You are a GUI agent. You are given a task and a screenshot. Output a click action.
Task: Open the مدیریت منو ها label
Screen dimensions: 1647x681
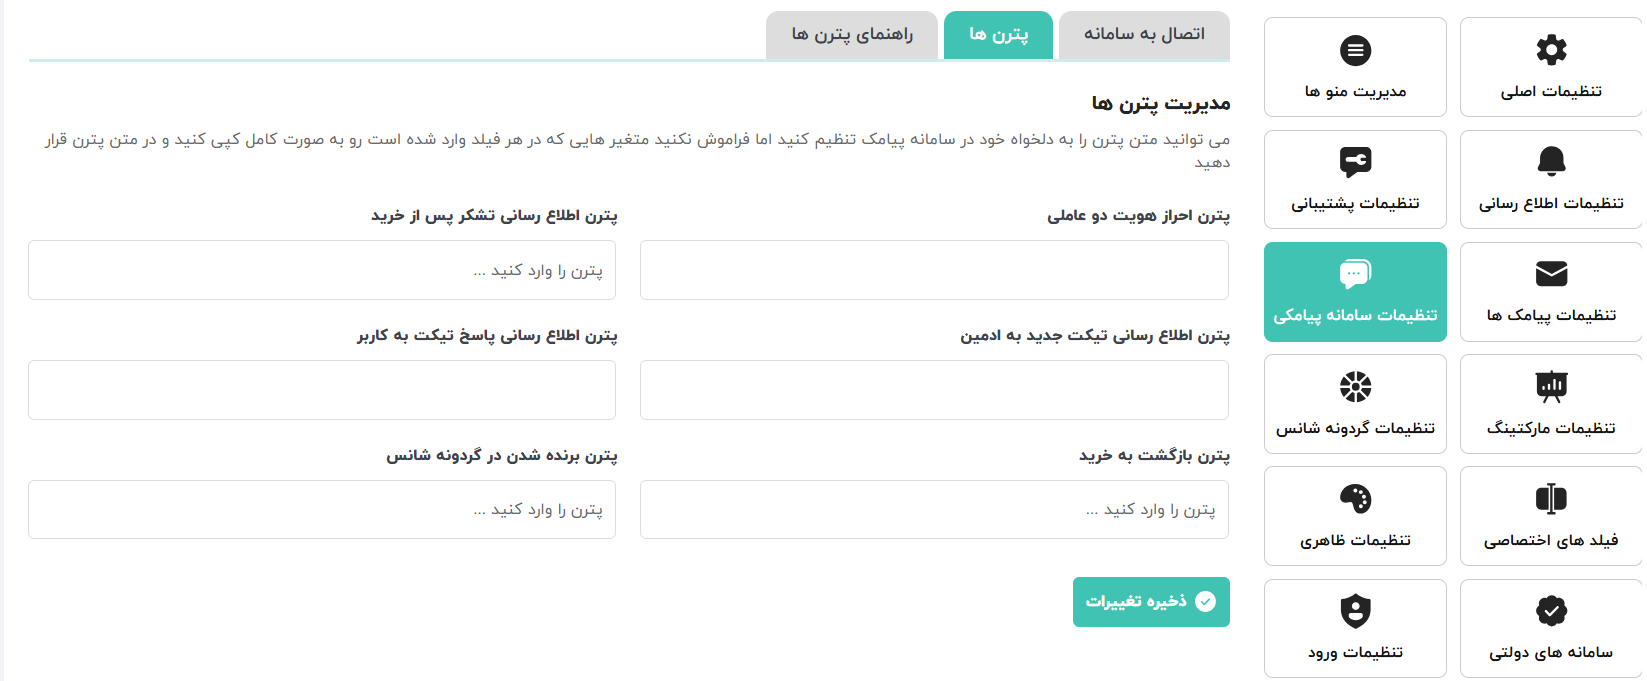[x=1355, y=91]
